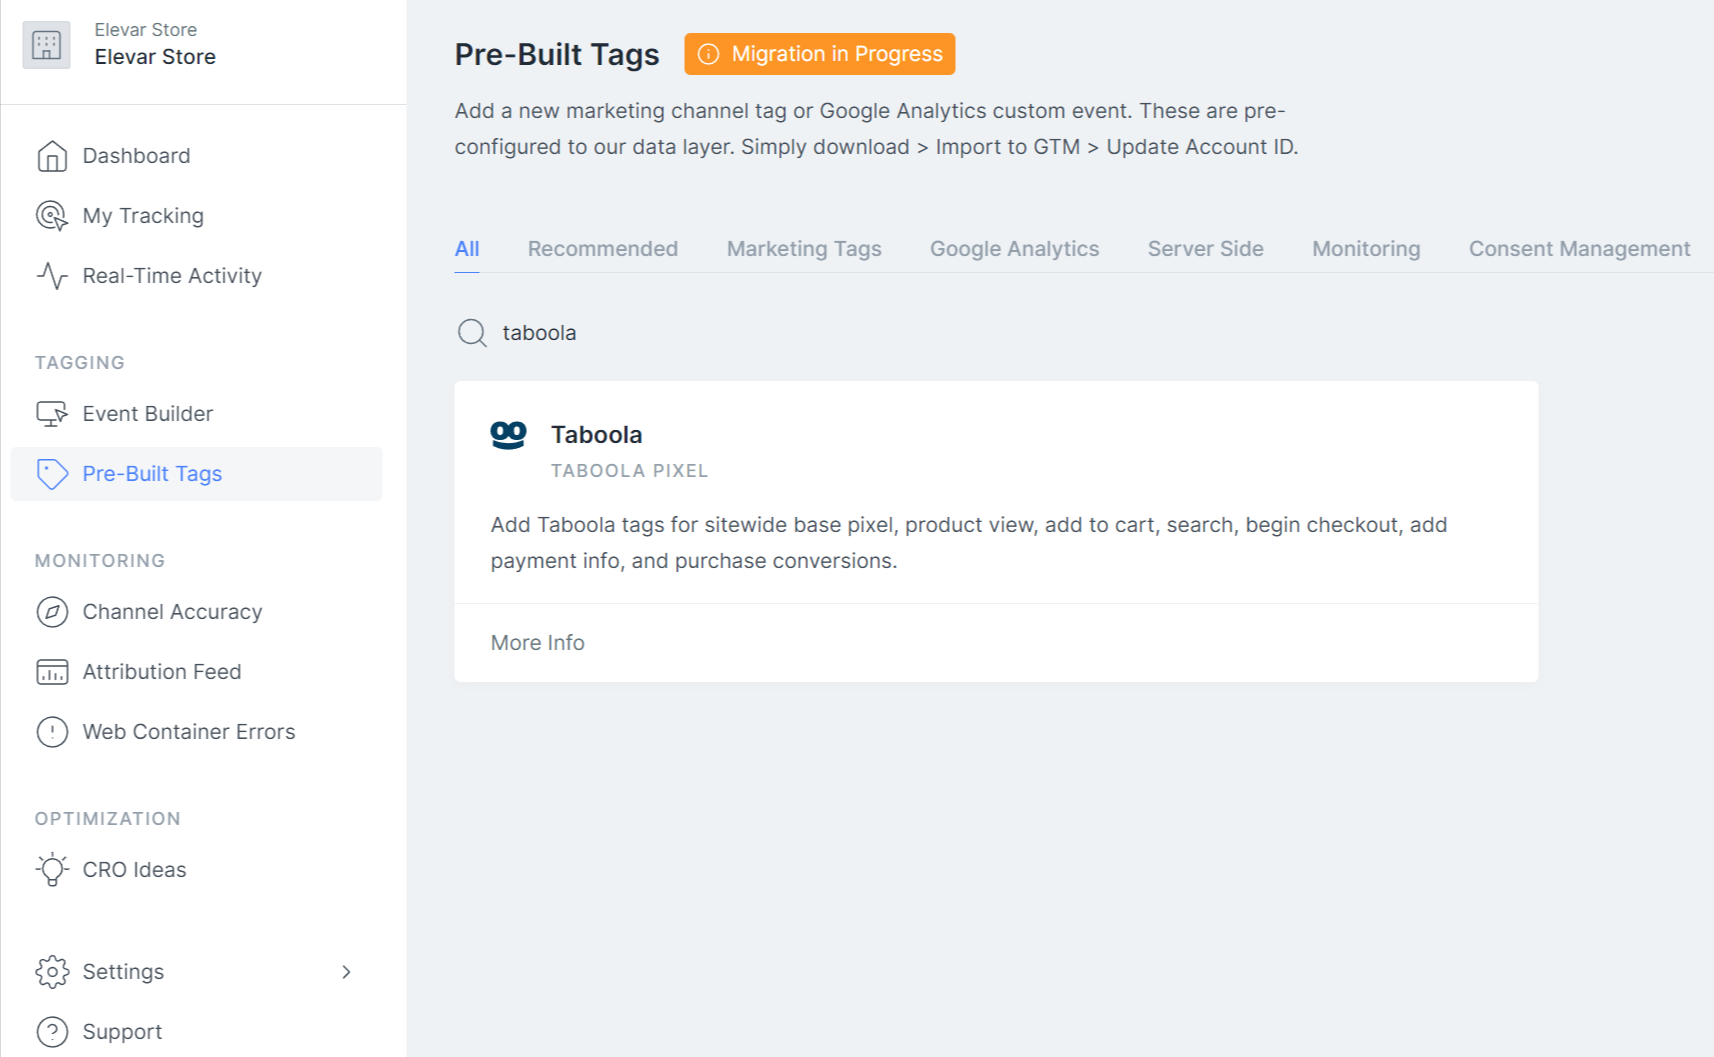Image resolution: width=1714 pixels, height=1057 pixels.
Task: Click the Taboola card title
Action: coord(597,435)
